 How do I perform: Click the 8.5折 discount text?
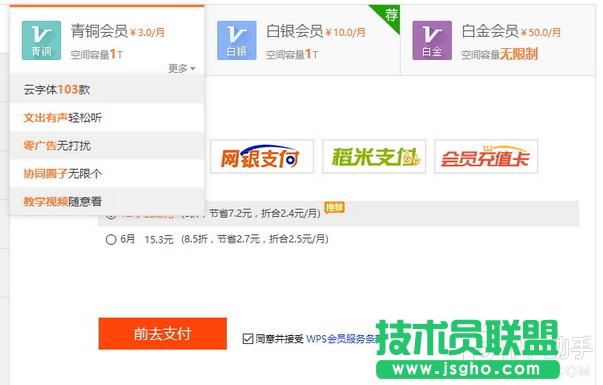[x=196, y=239]
